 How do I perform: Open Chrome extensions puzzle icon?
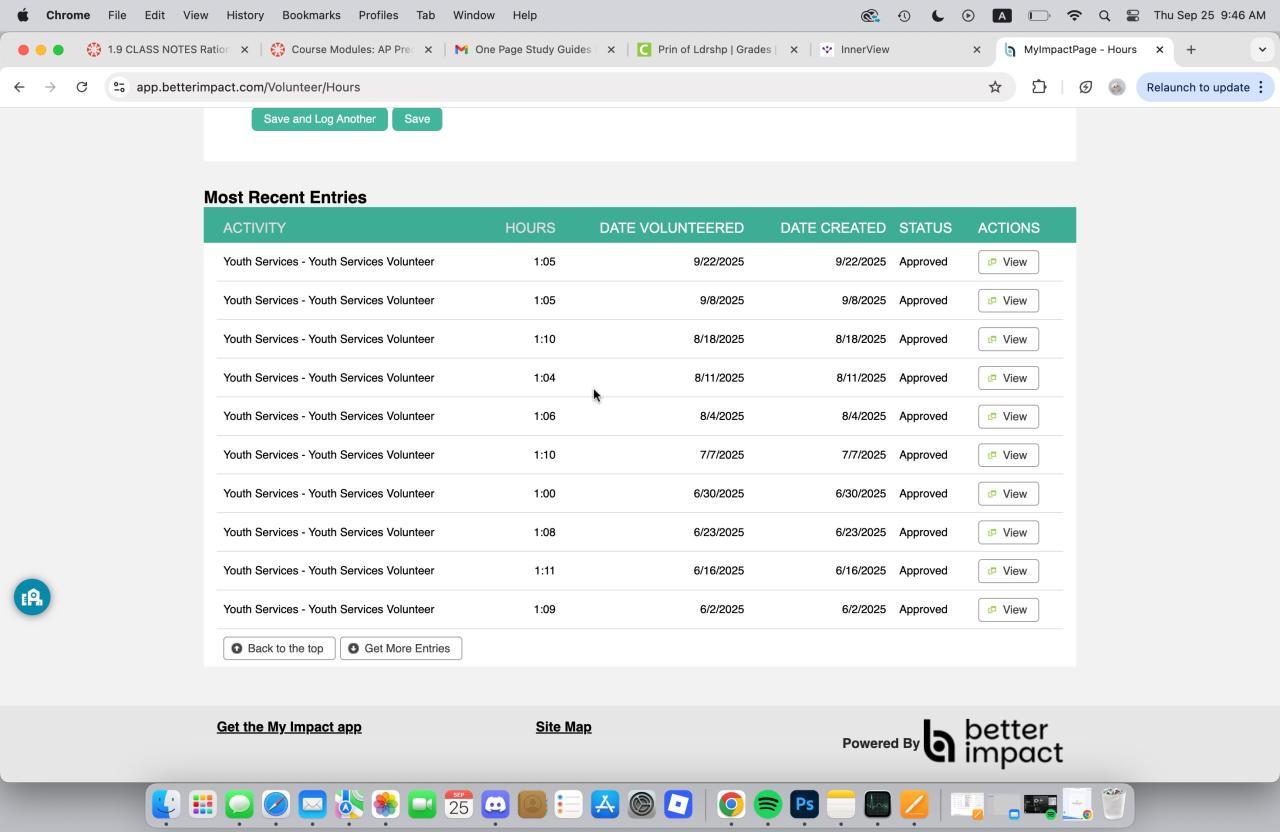coord(1039,87)
